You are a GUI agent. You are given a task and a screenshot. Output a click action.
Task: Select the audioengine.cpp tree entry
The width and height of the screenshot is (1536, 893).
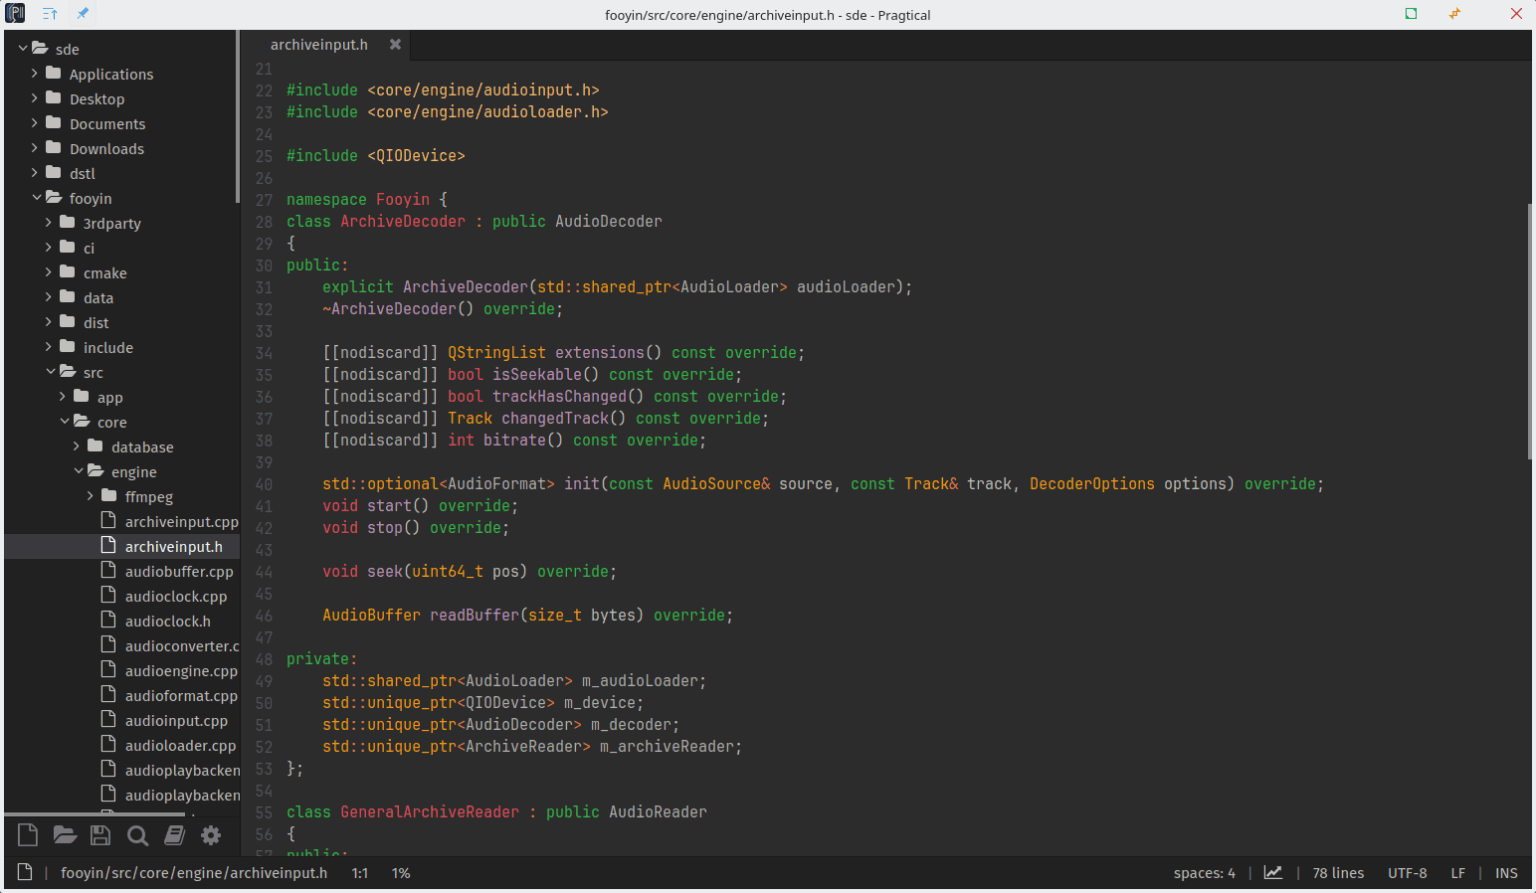click(181, 671)
